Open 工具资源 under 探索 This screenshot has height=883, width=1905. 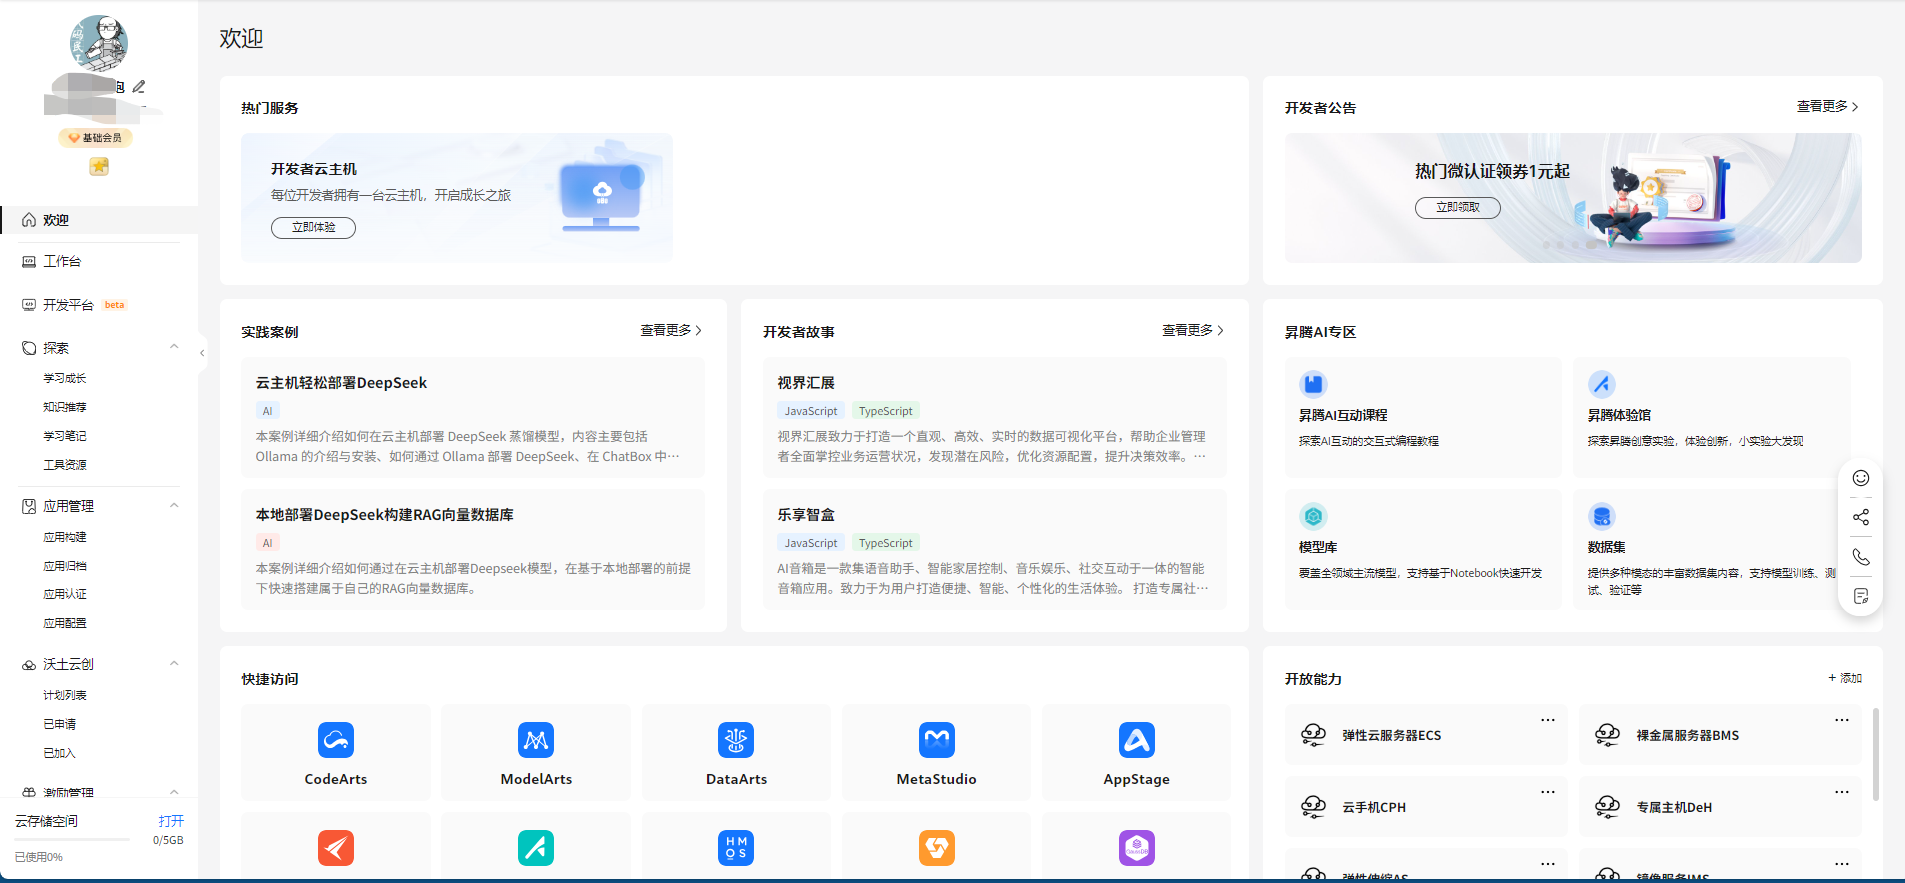tap(65, 465)
